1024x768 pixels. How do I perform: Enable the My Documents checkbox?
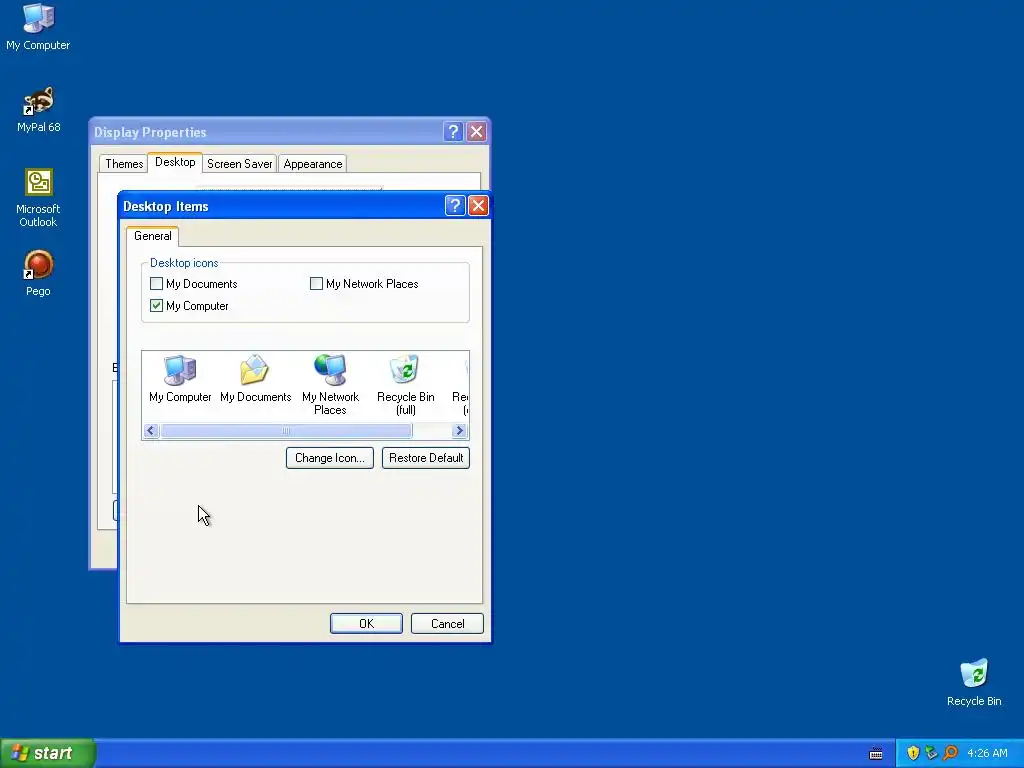(x=156, y=283)
